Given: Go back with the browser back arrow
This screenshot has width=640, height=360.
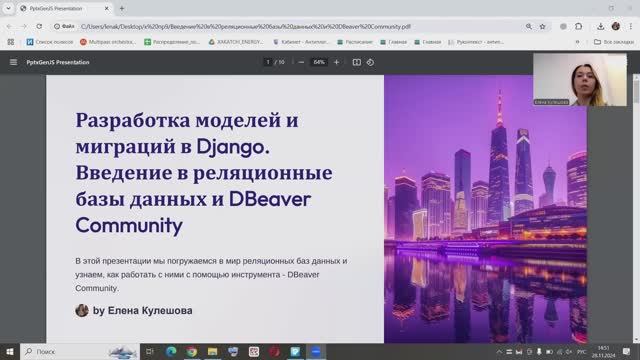Looking at the screenshot, I should (9, 26).
